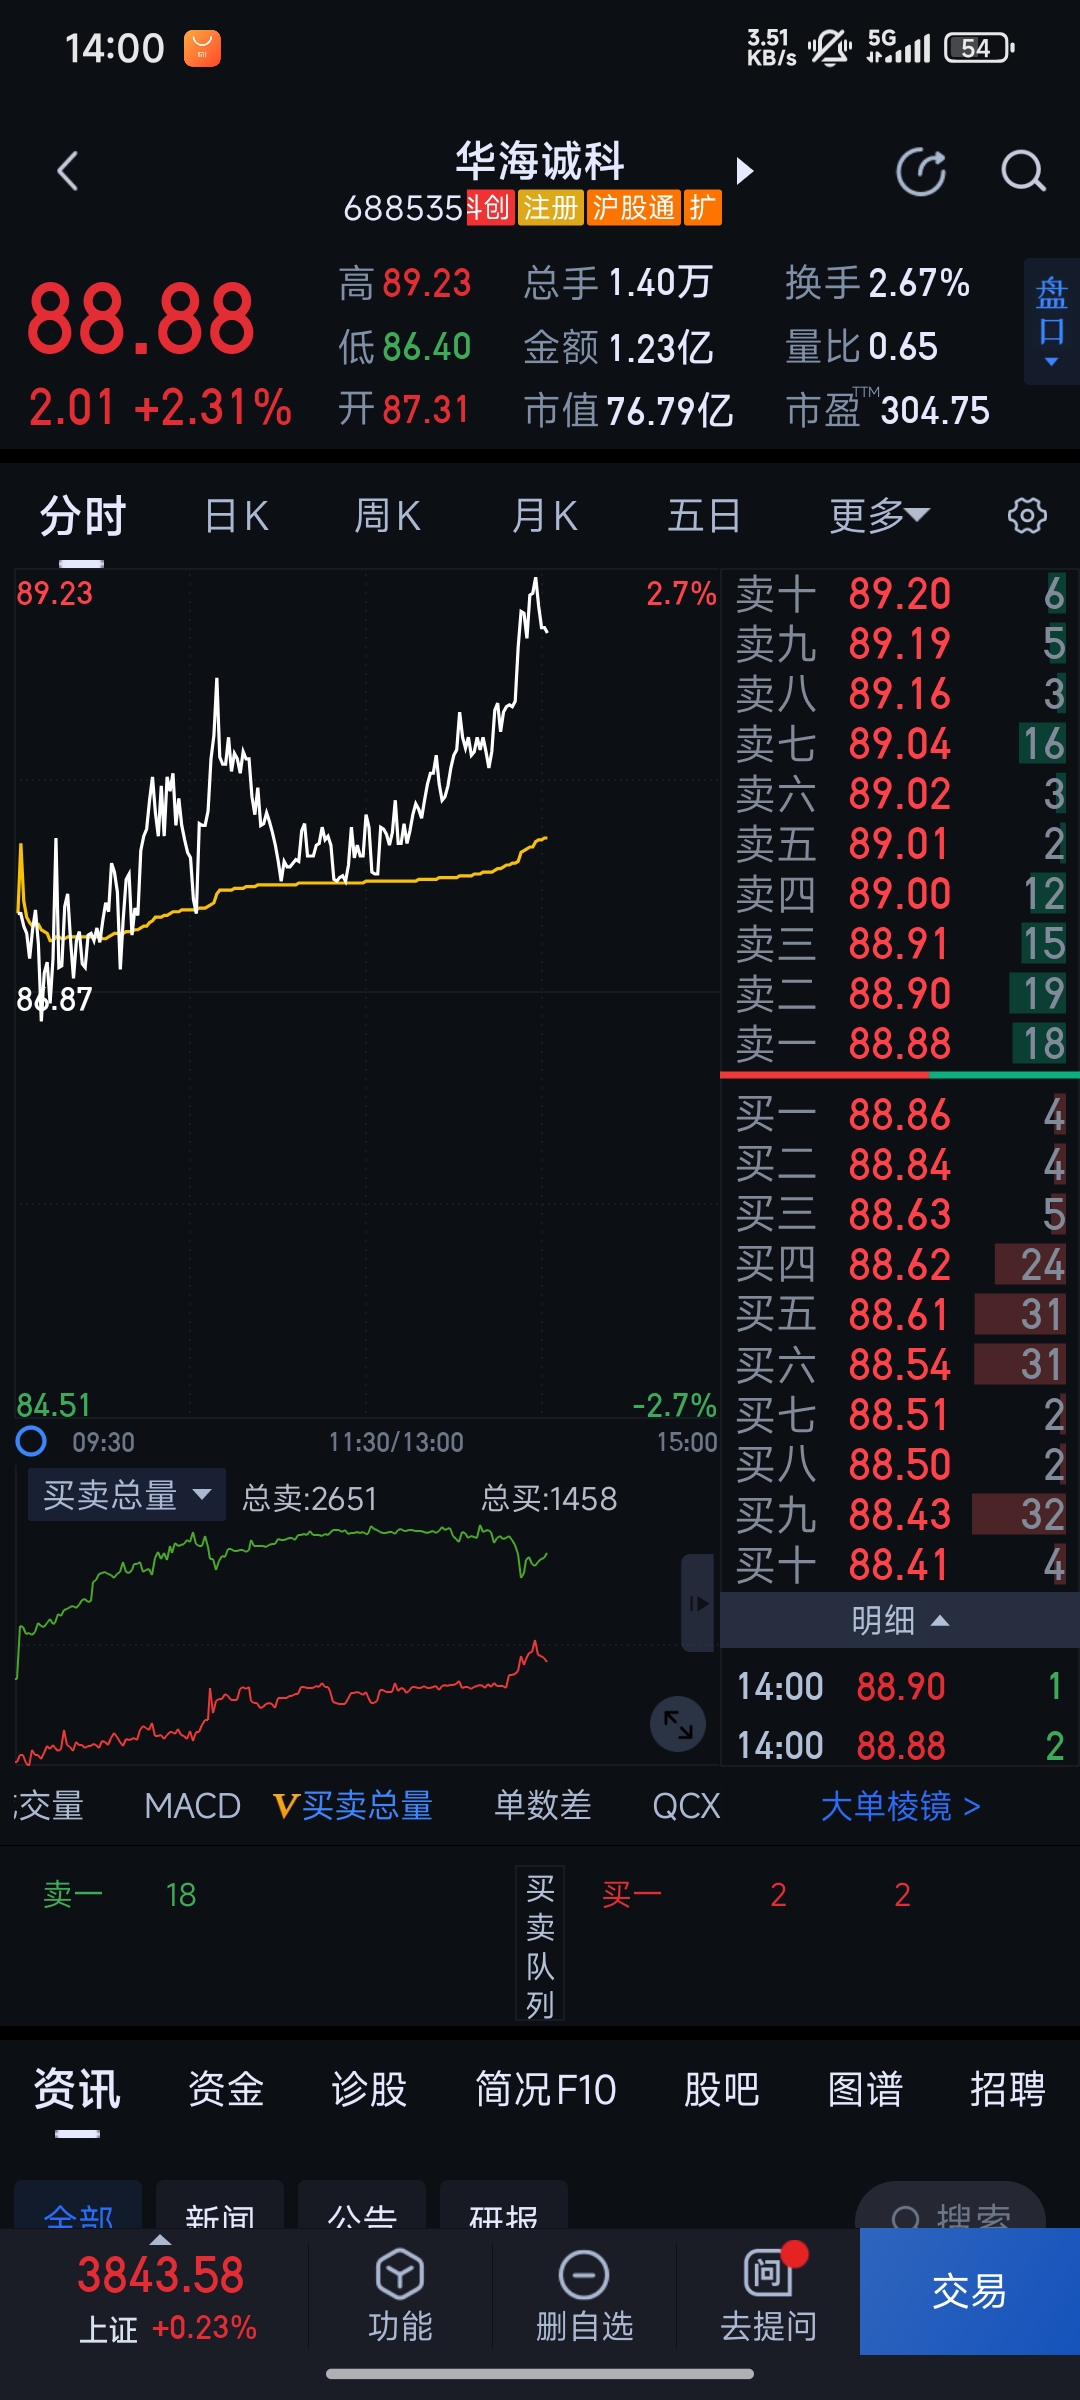Viewport: 1080px width, 2400px height.
Task: Tap the stock title 华海诚科
Action: 540,160
